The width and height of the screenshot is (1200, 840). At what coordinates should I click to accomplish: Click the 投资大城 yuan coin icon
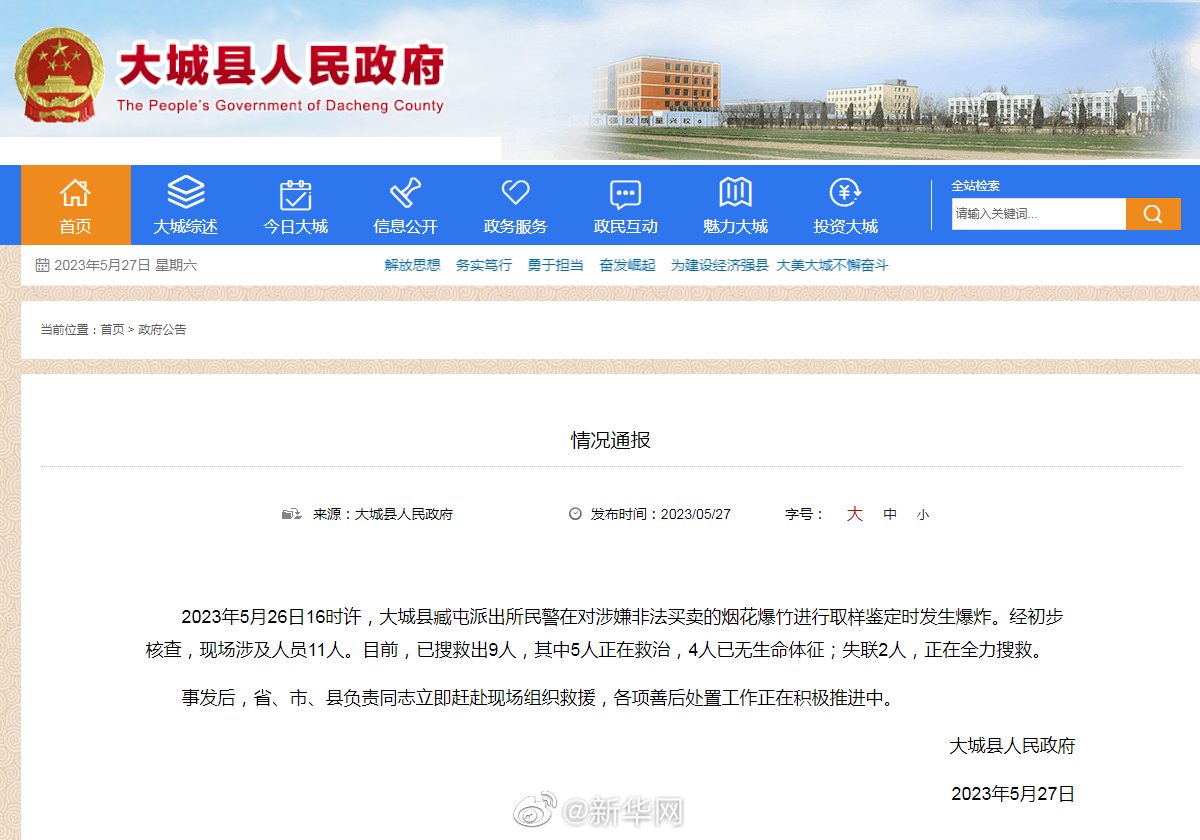[845, 192]
